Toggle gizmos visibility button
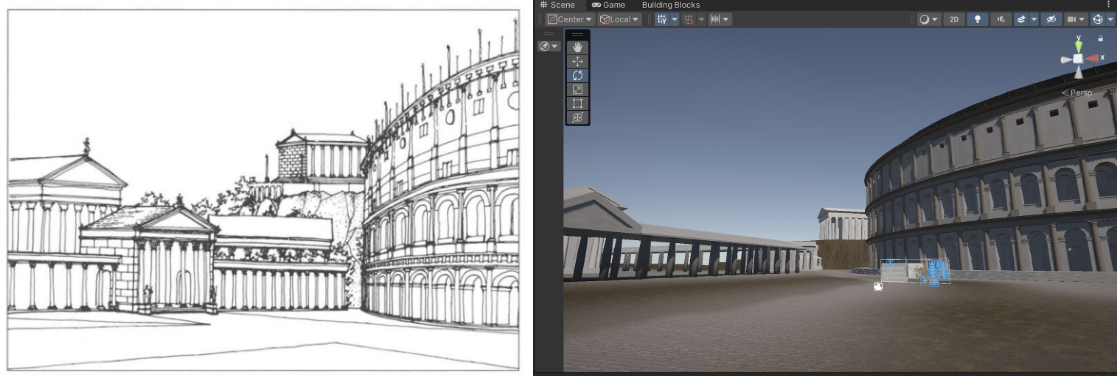This screenshot has height=376, width=1117. [x=1097, y=19]
